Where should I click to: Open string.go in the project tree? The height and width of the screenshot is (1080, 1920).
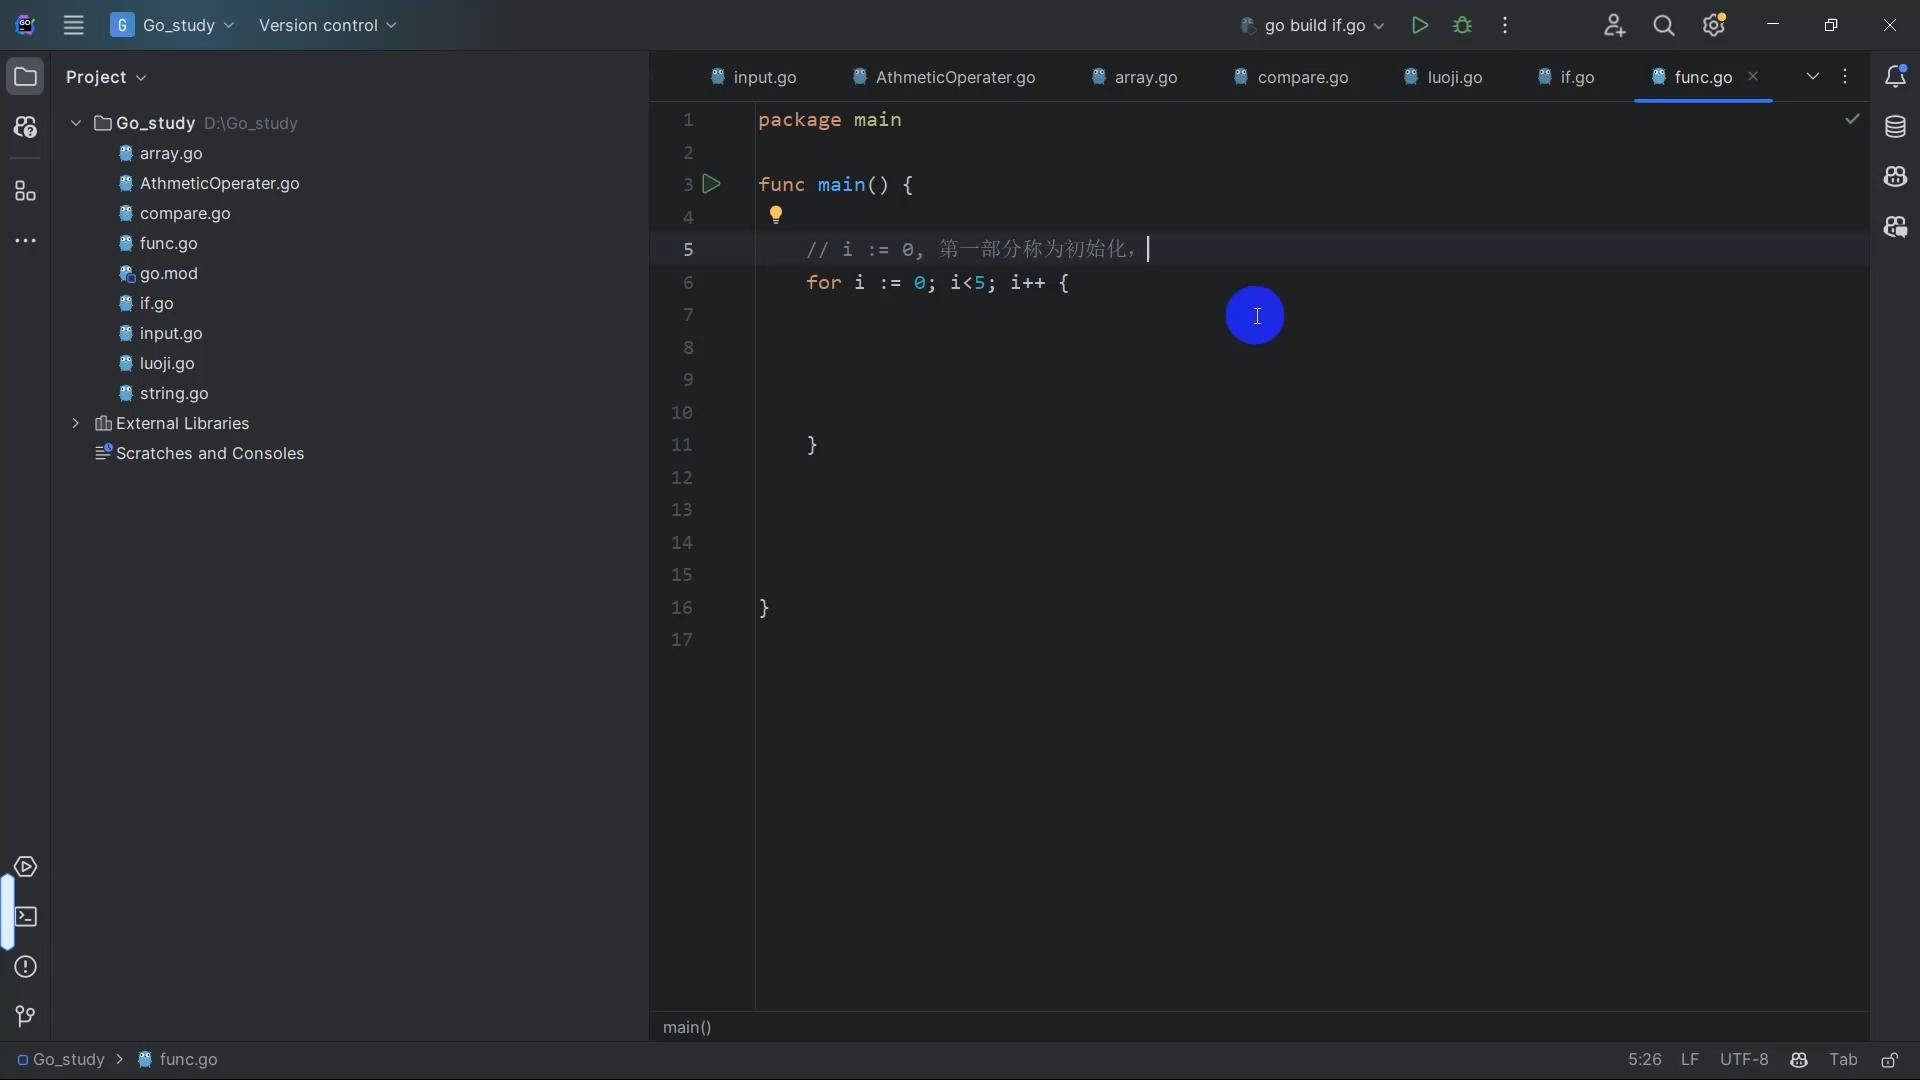tap(174, 393)
